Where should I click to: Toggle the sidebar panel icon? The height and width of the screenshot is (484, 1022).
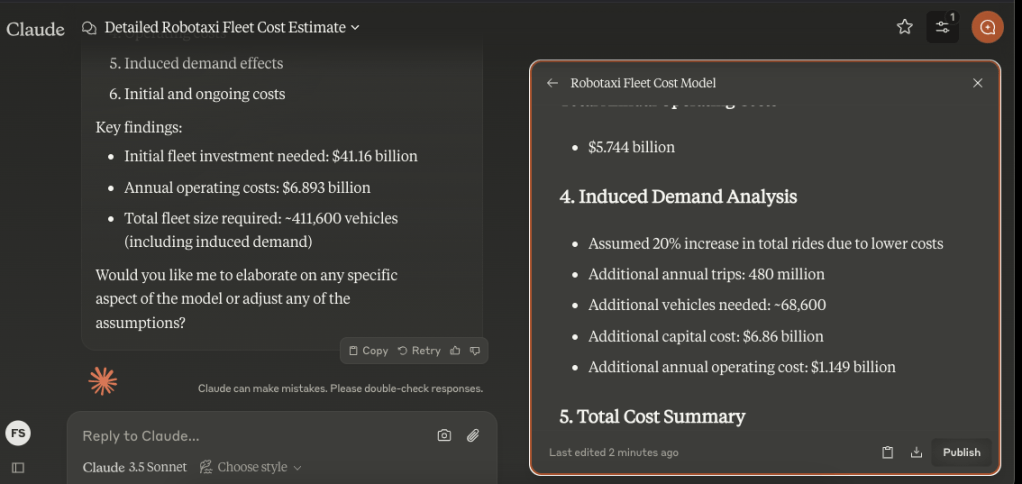18,467
